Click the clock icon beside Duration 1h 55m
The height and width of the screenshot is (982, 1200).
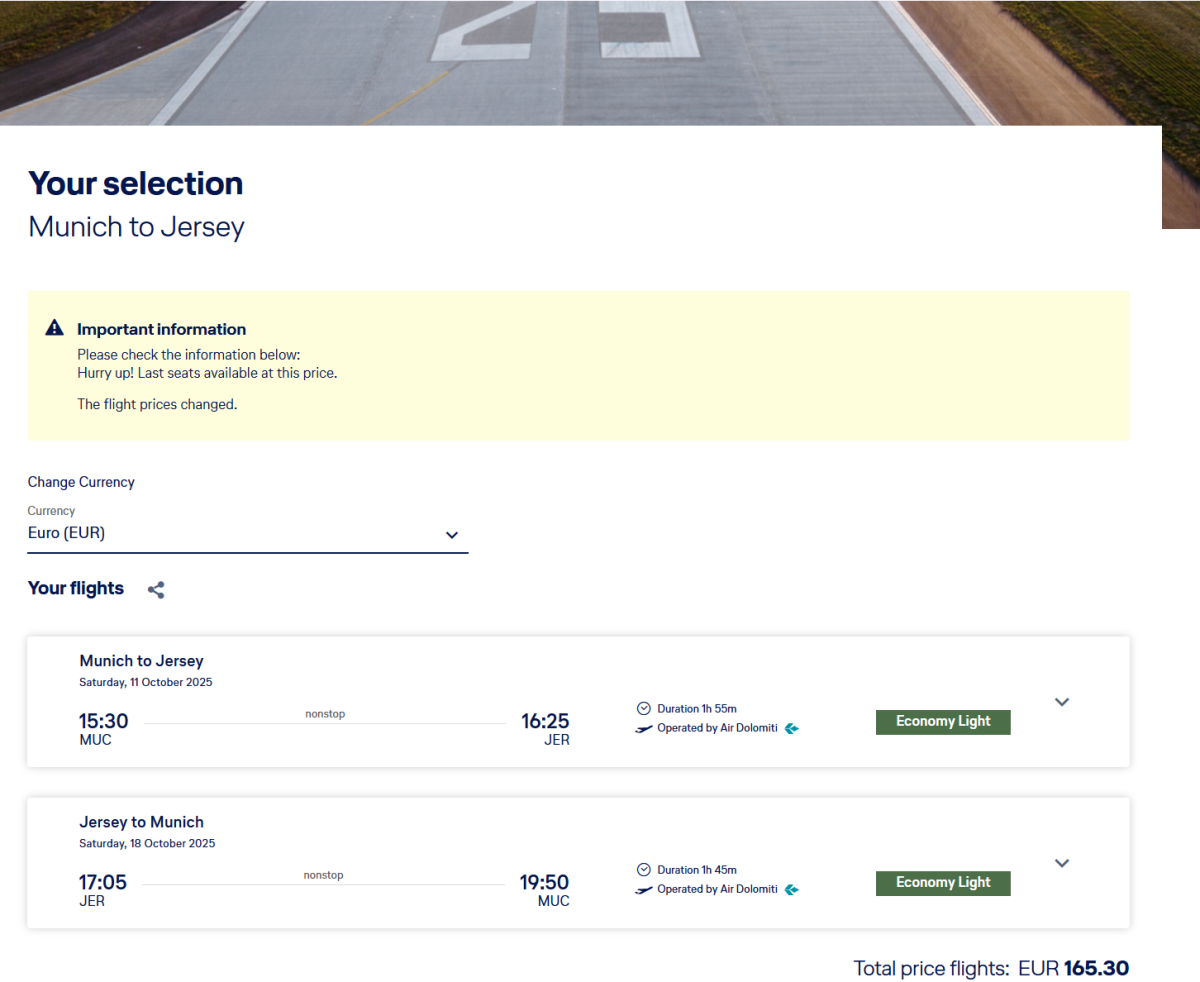click(644, 708)
